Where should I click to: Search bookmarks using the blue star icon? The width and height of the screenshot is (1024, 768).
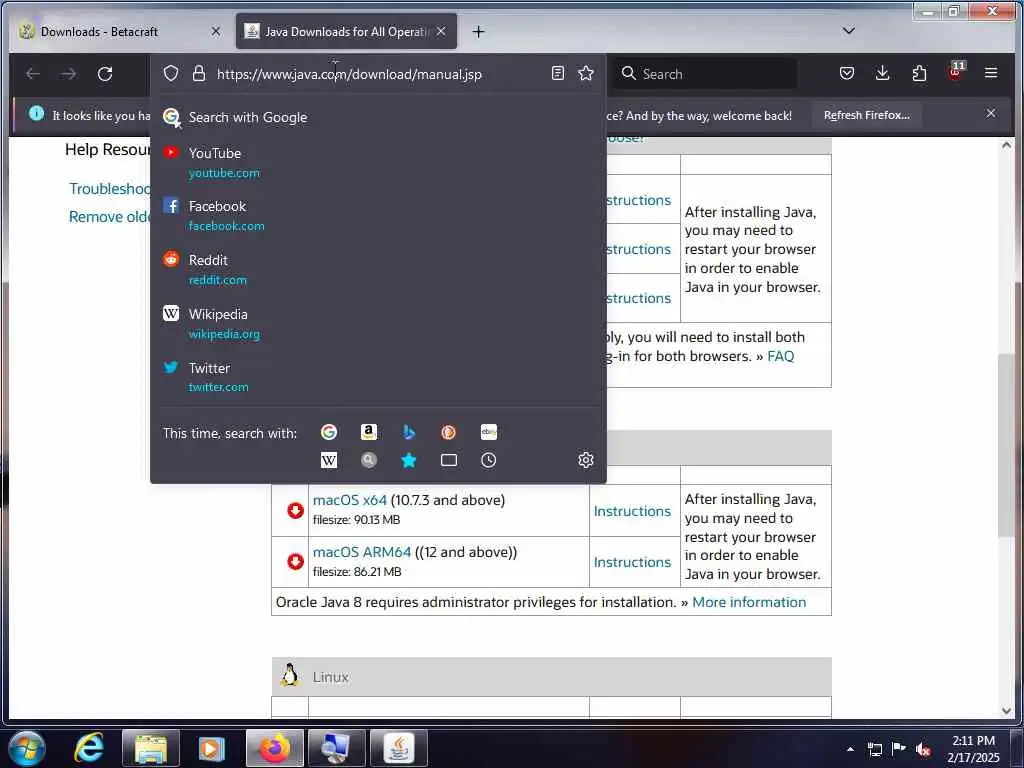[409, 460]
